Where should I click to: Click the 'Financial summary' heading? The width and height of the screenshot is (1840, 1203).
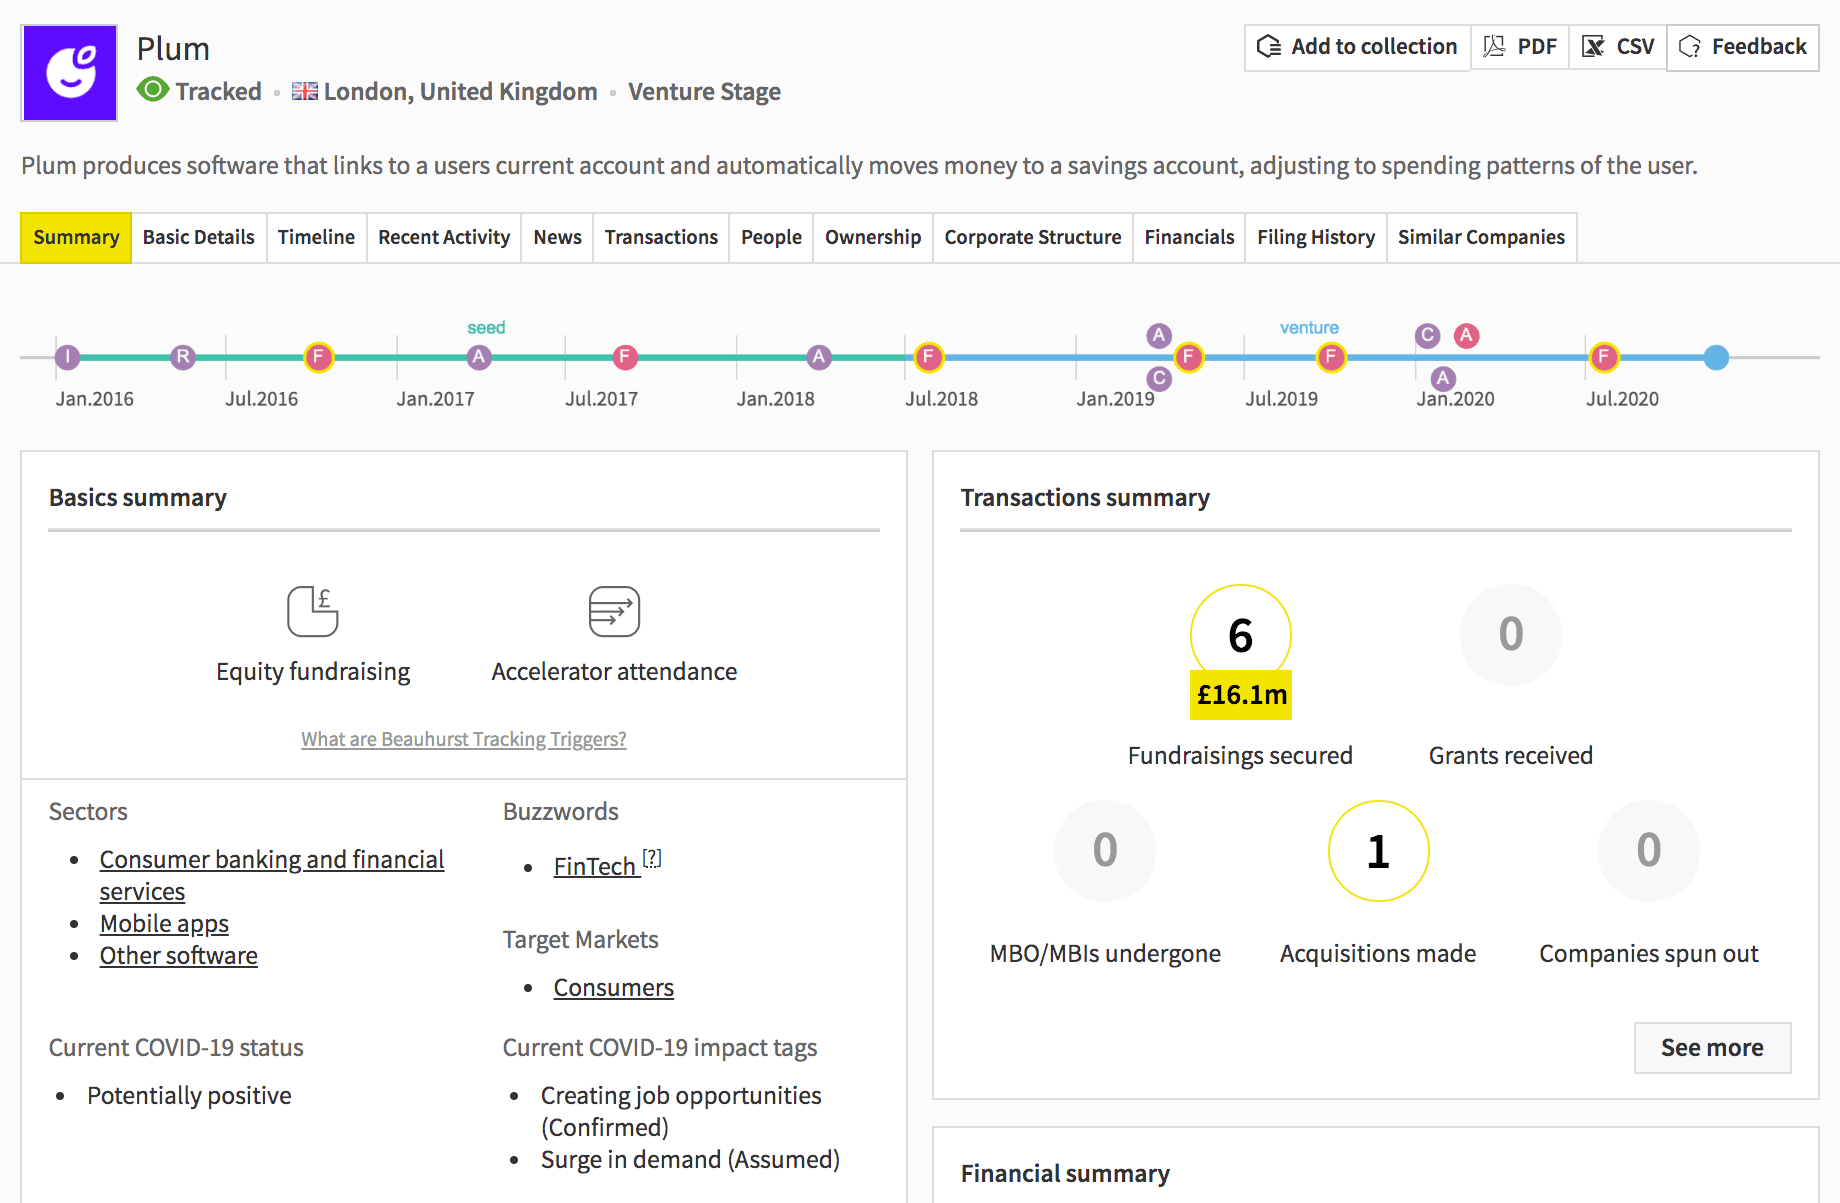point(1065,1173)
